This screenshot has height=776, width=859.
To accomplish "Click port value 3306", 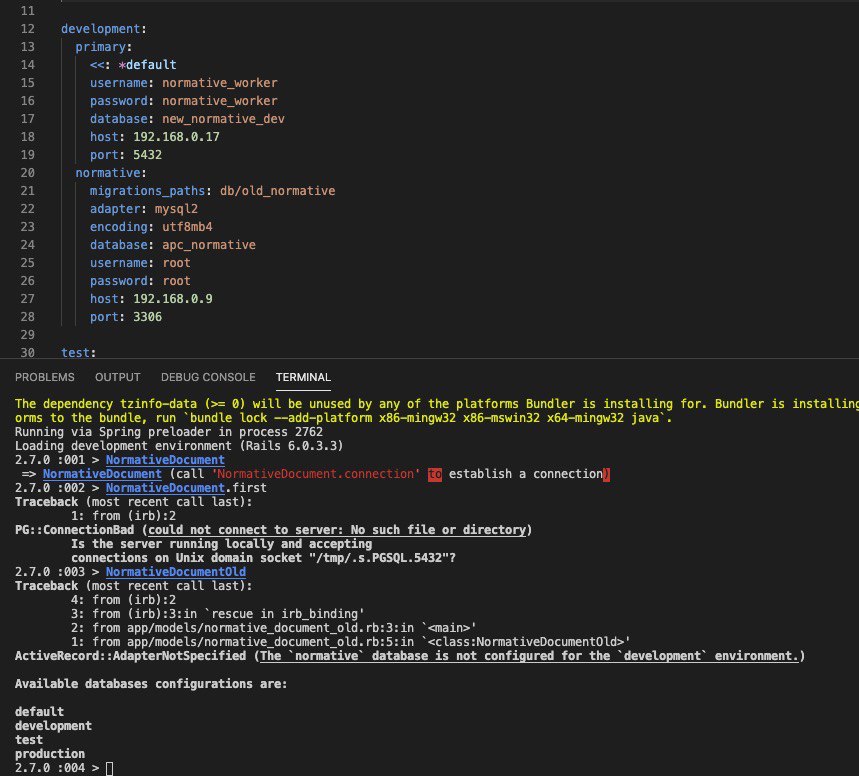I will [x=147, y=317].
